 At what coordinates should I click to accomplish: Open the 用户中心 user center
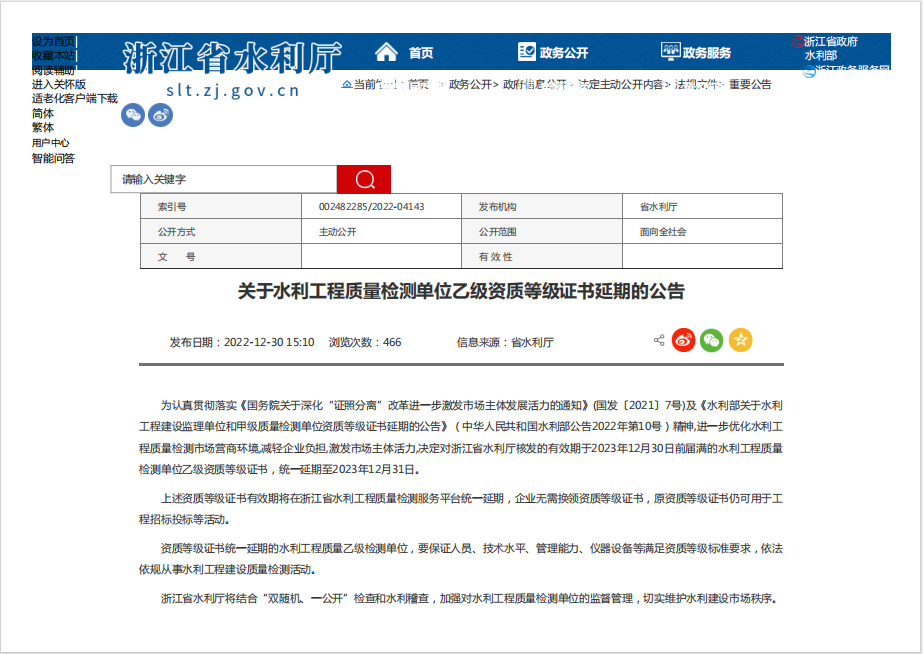click(x=49, y=143)
